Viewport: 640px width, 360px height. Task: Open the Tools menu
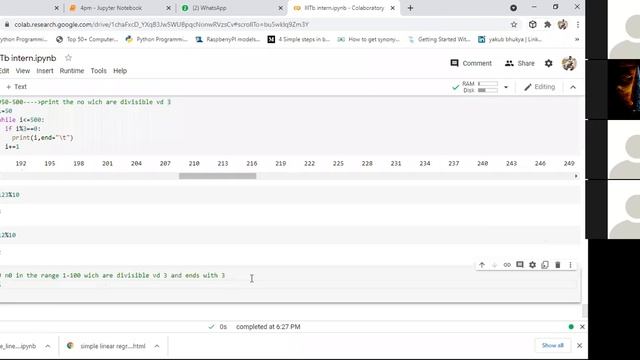[x=98, y=71]
